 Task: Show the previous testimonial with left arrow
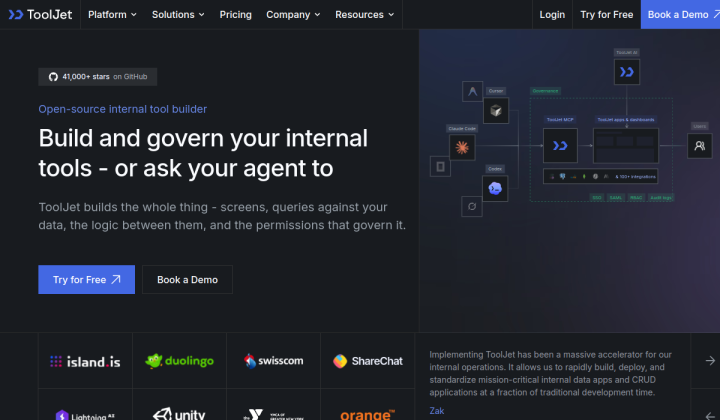[710, 416]
